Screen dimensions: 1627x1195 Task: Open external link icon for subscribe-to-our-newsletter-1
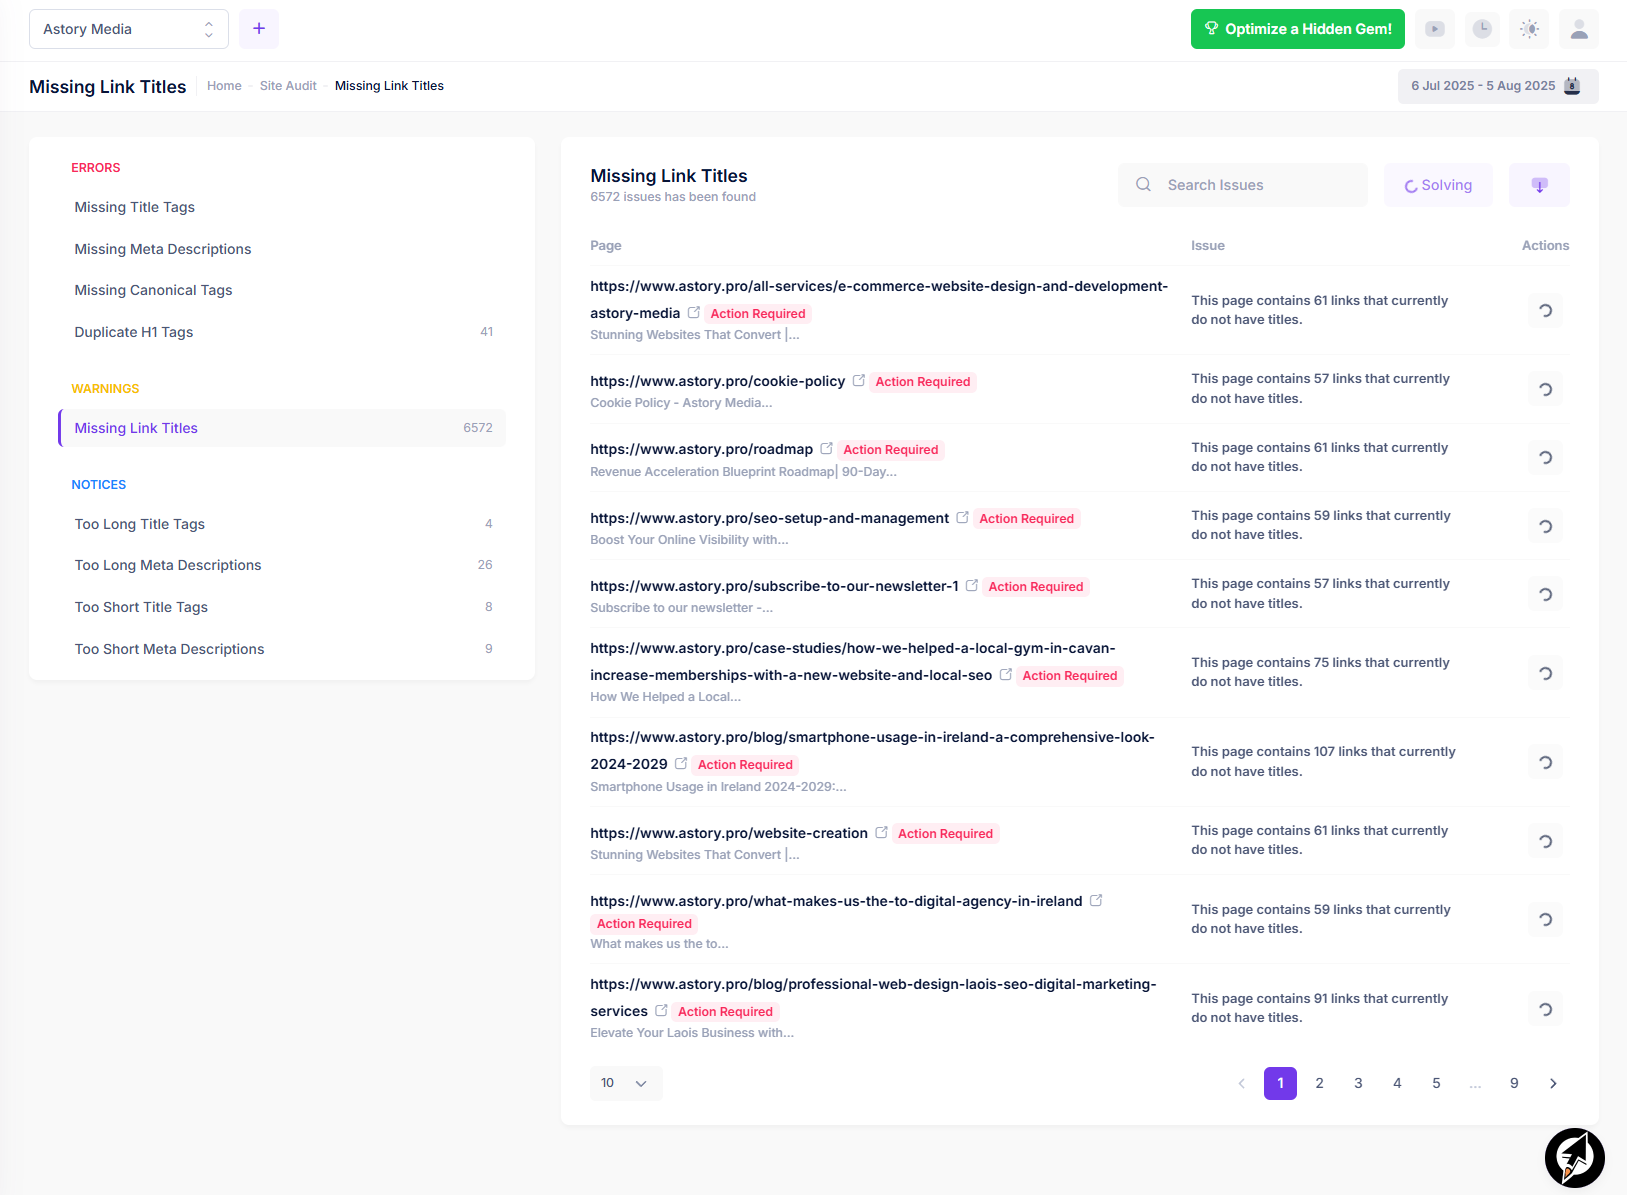(x=971, y=586)
